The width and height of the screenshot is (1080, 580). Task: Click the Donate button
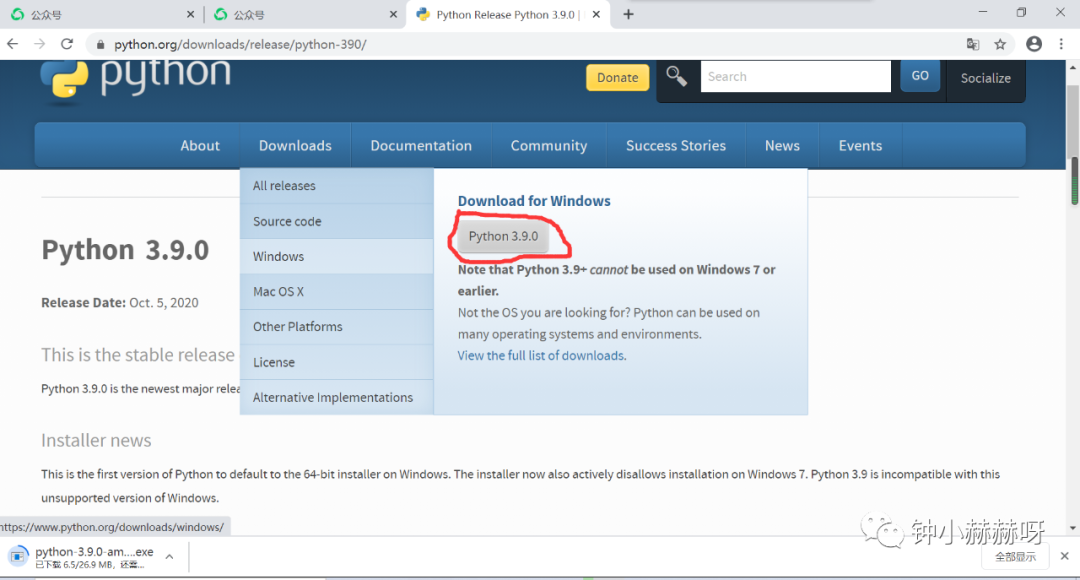(617, 78)
